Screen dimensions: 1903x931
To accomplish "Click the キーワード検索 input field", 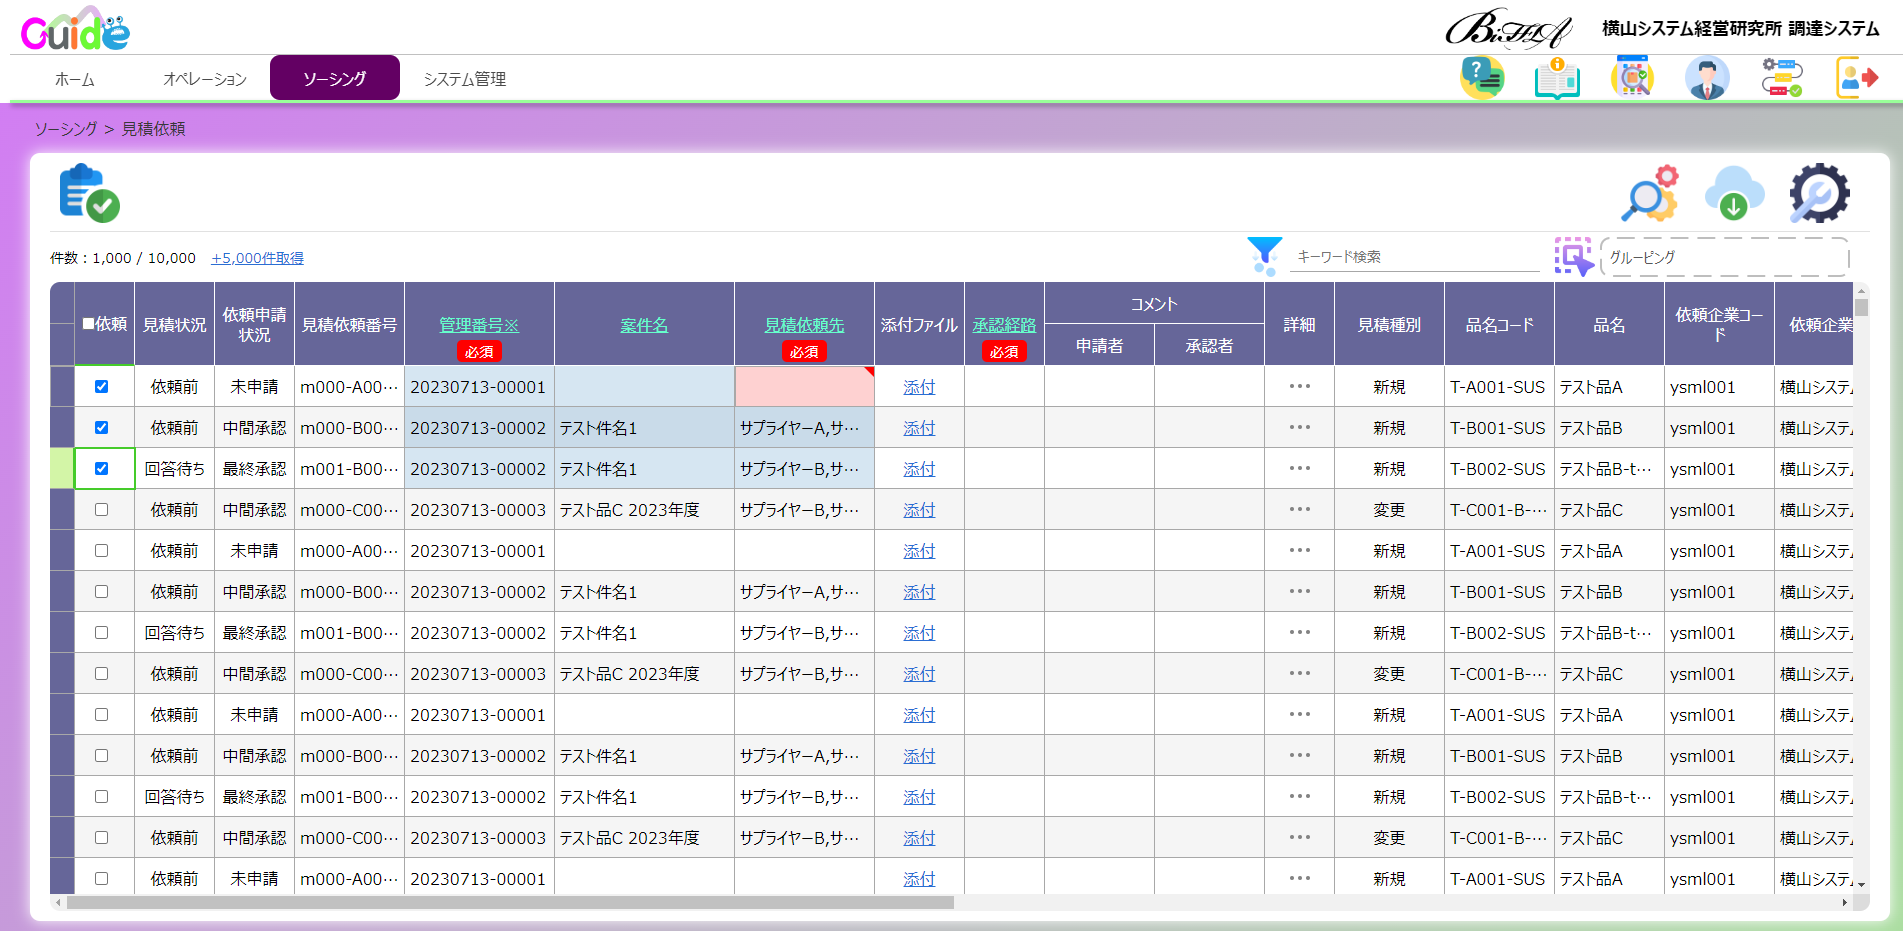I will coord(1415,257).
